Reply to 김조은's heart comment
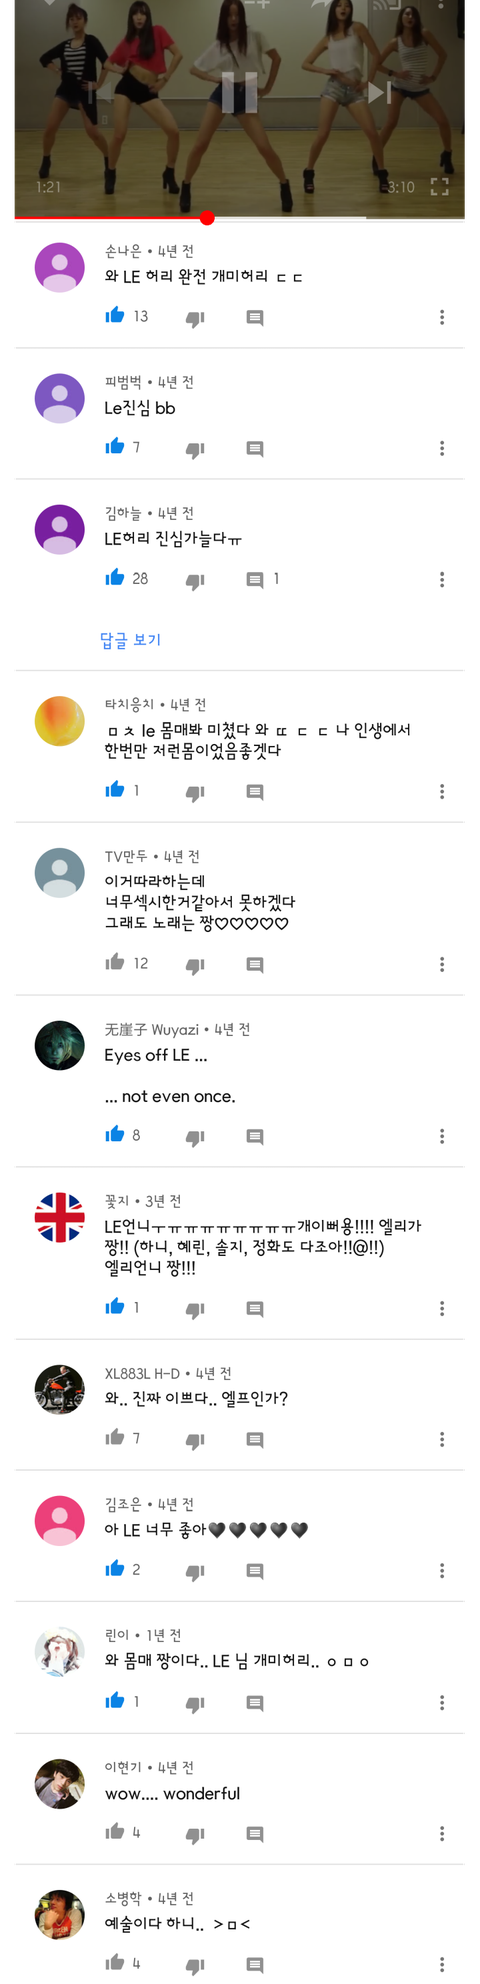 [x=255, y=1570]
